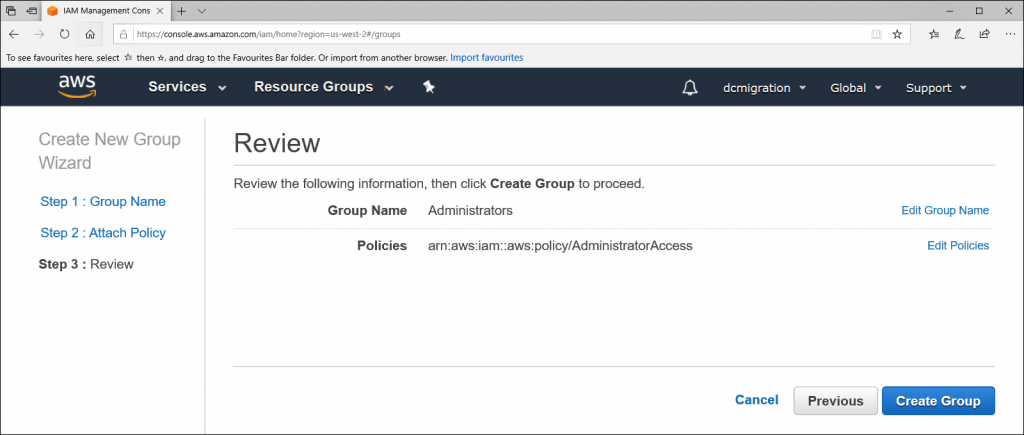The height and width of the screenshot is (435, 1024).
Task: Click the browser back arrow
Action: coord(14,33)
